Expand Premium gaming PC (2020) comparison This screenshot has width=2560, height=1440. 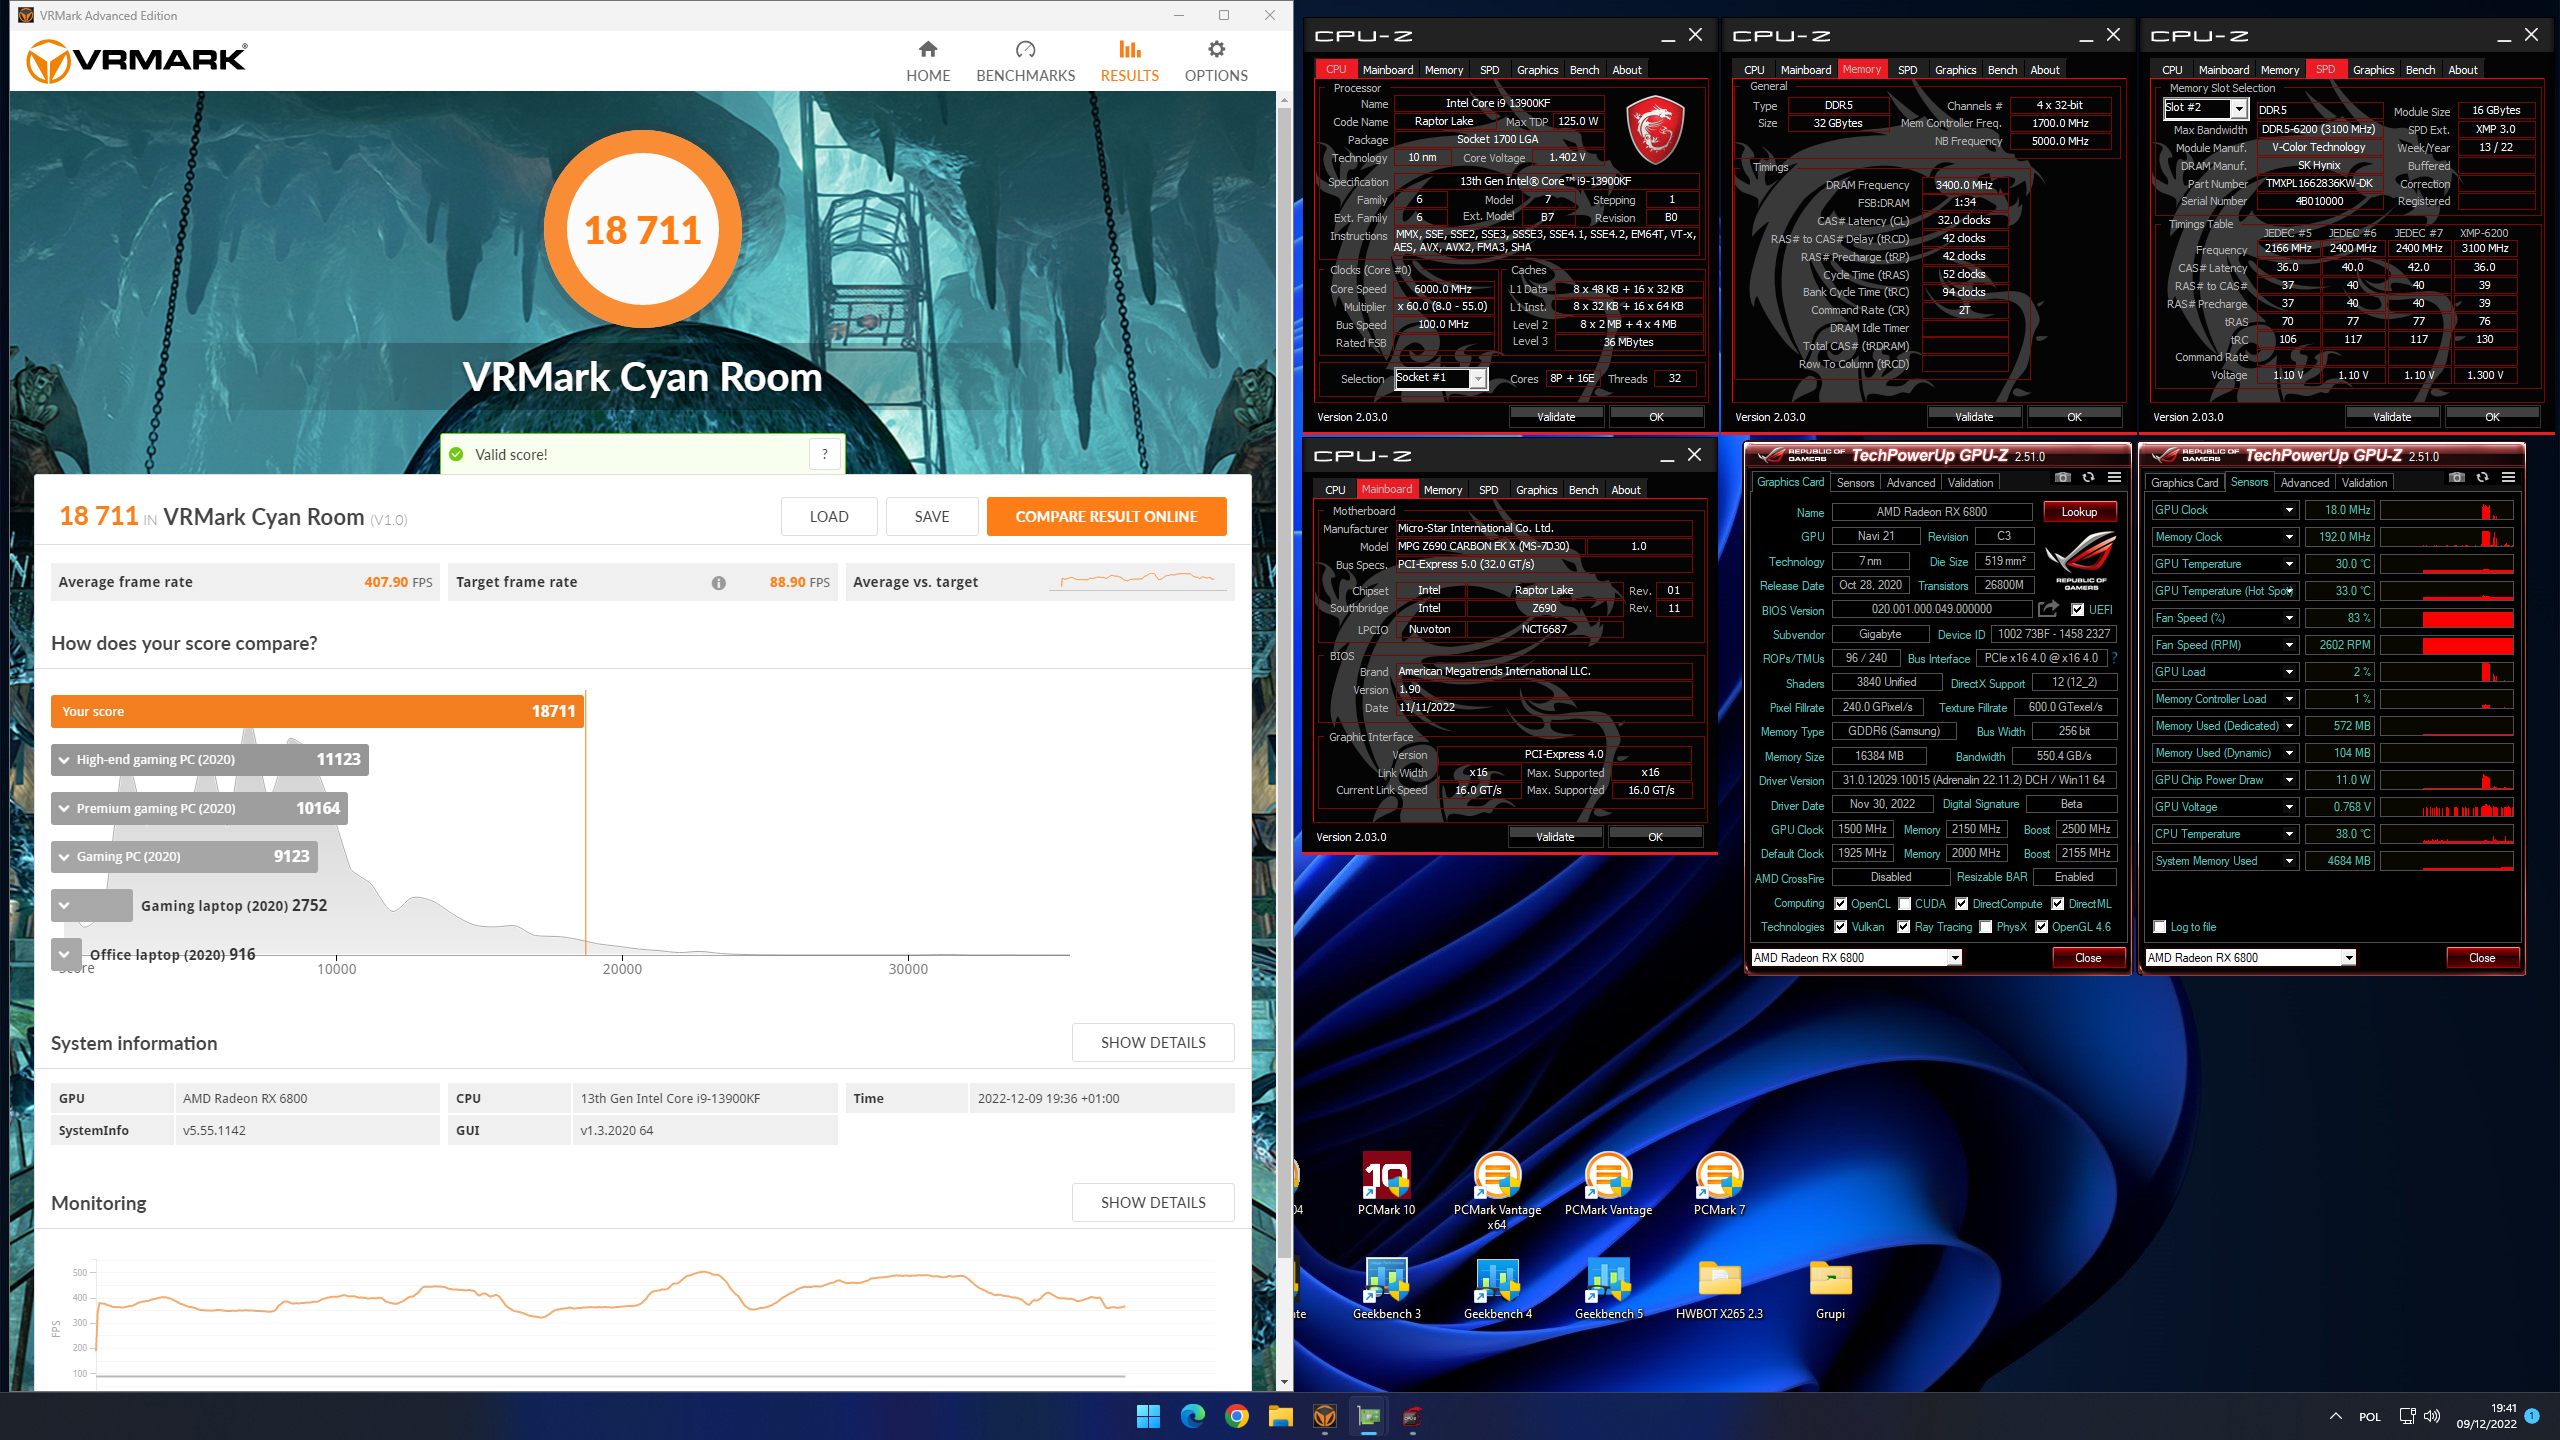coord(64,808)
